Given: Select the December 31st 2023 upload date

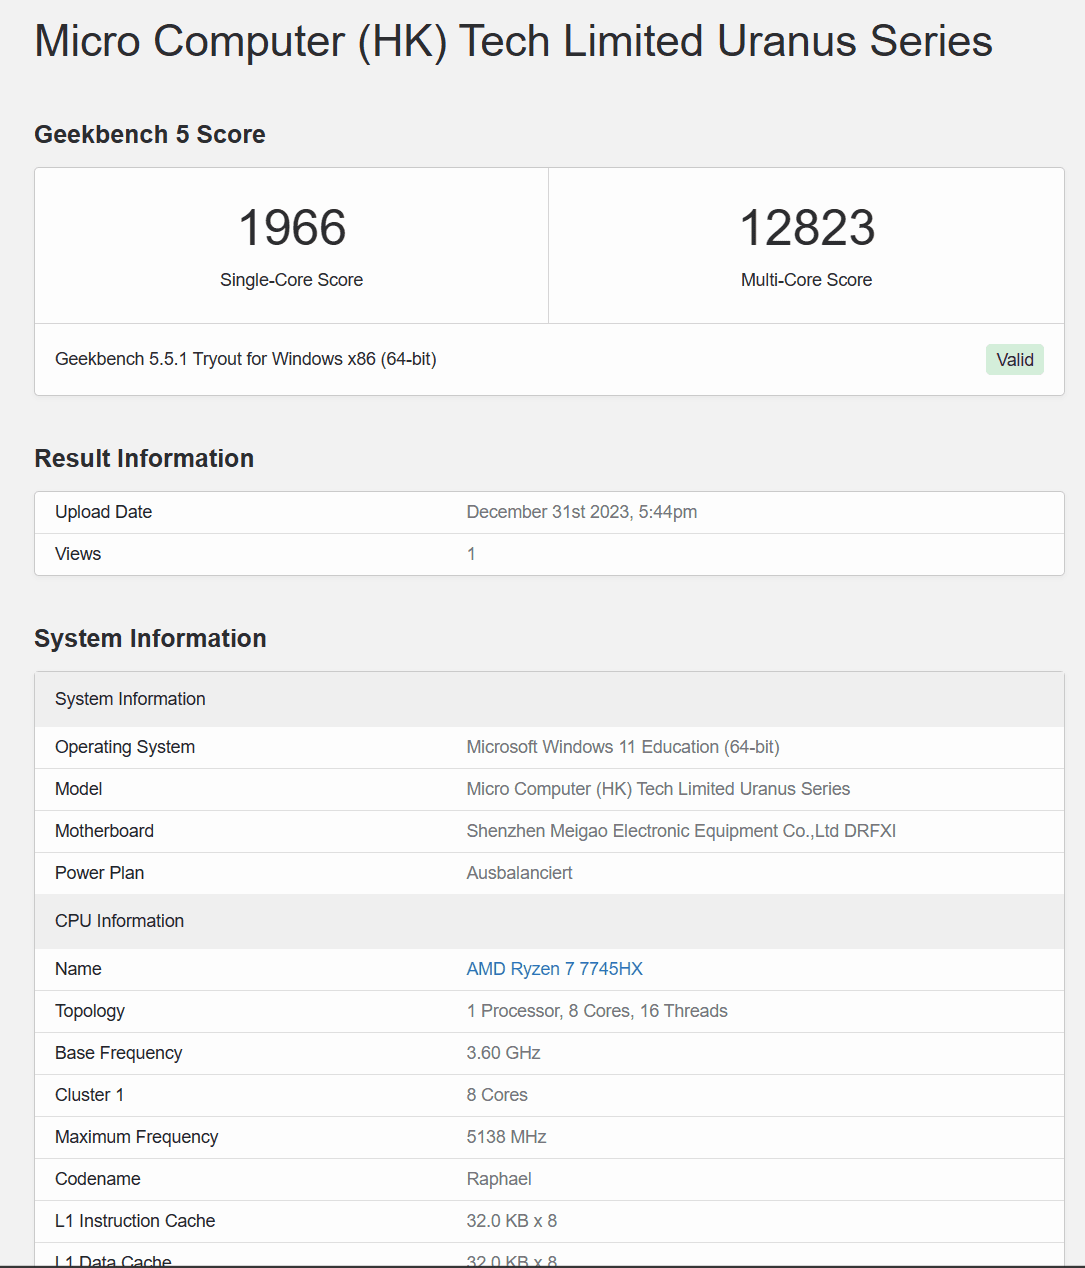Looking at the screenshot, I should point(582,512).
